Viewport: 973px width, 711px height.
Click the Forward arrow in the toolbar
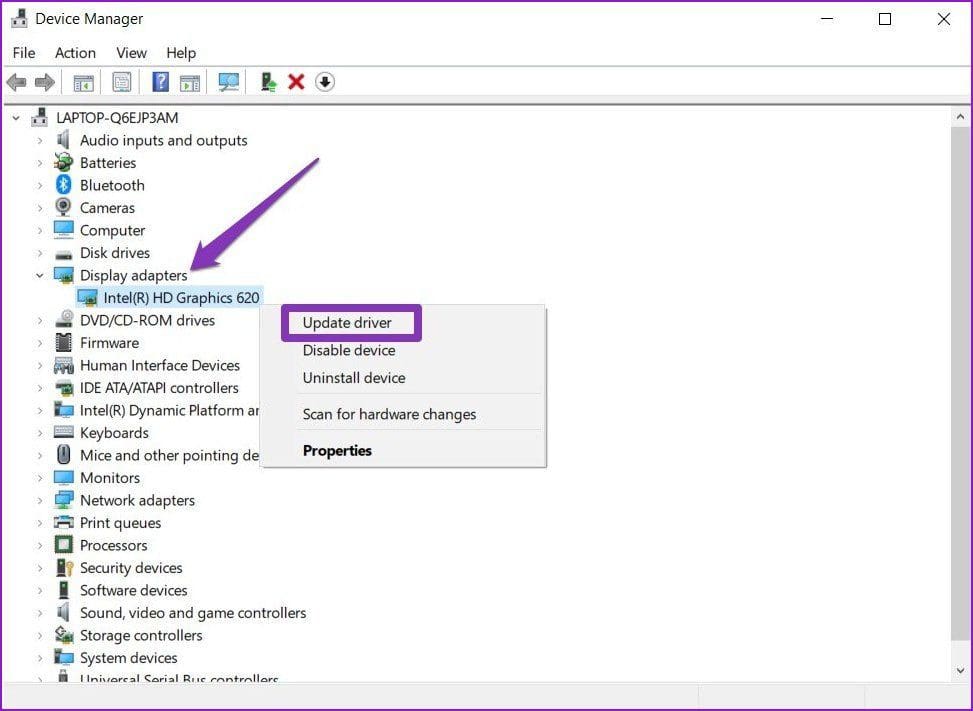(45, 82)
